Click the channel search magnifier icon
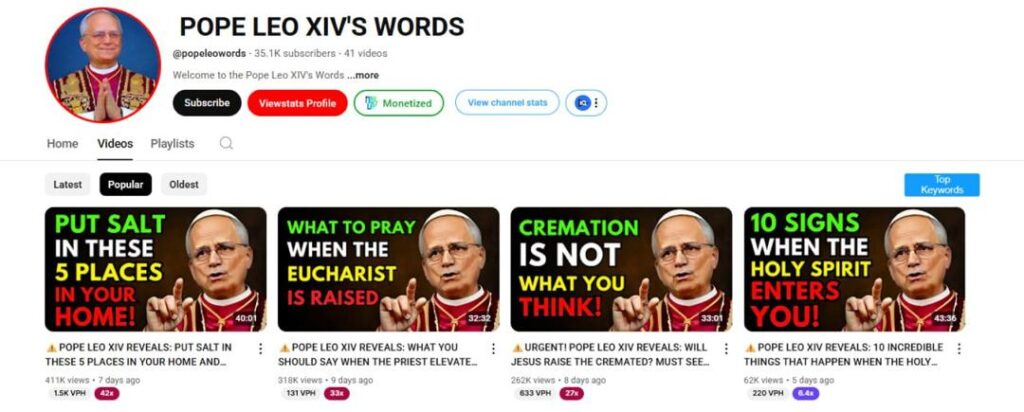1024x412 pixels. [226, 143]
